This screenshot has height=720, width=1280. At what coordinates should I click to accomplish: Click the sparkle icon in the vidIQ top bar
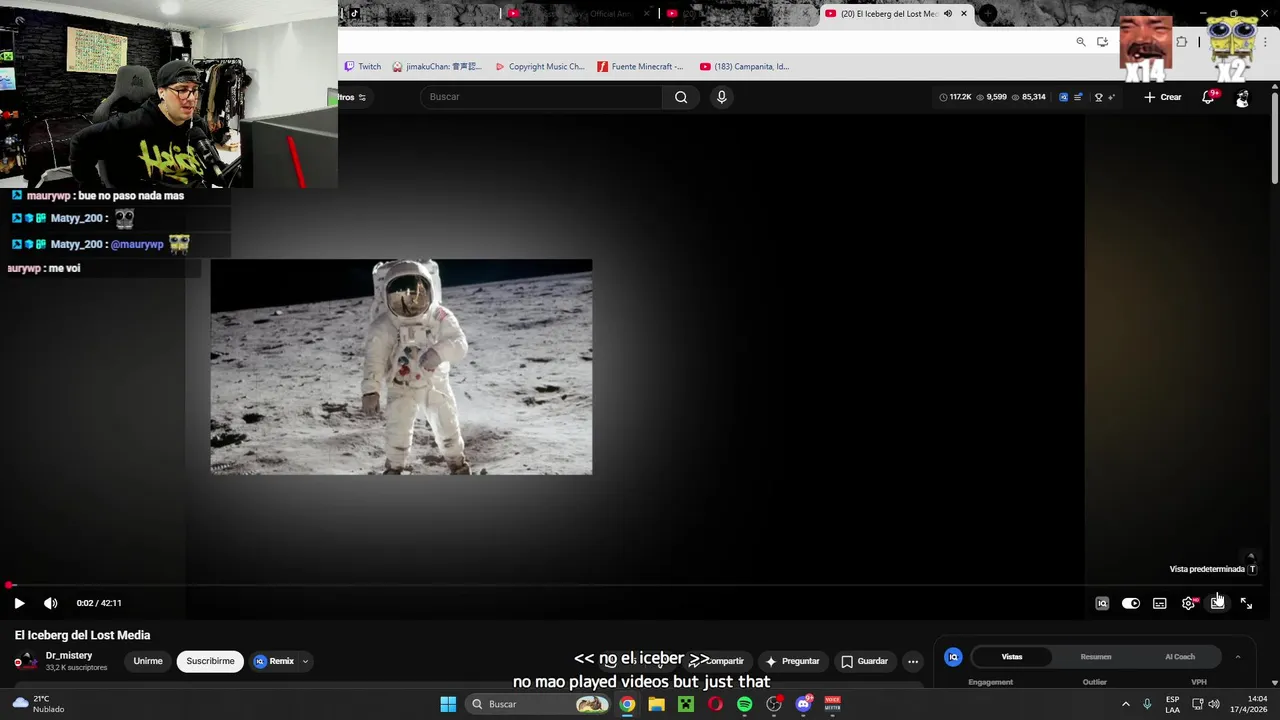click(1111, 97)
